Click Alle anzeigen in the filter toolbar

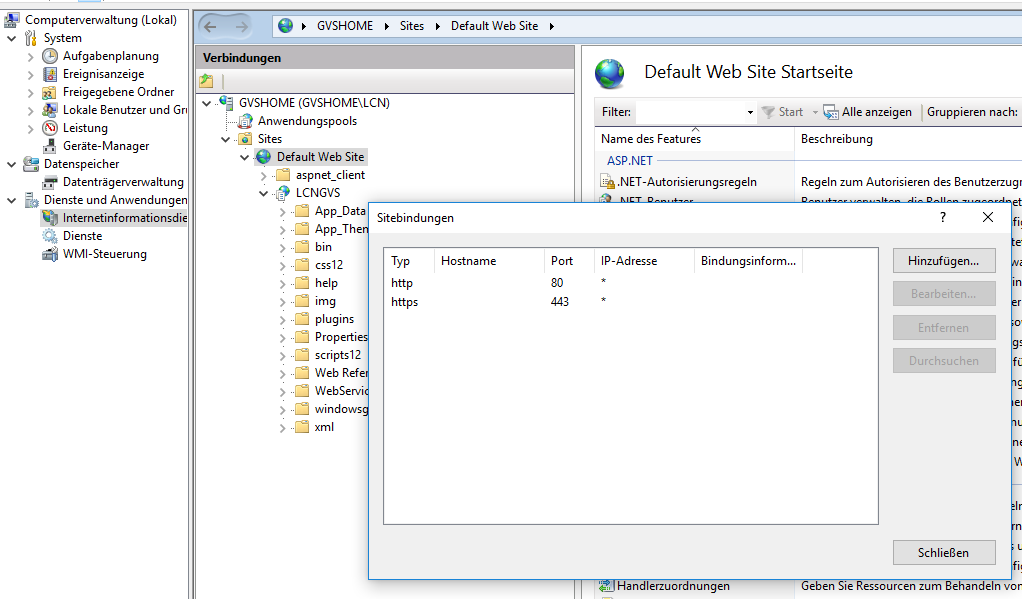[868, 112]
